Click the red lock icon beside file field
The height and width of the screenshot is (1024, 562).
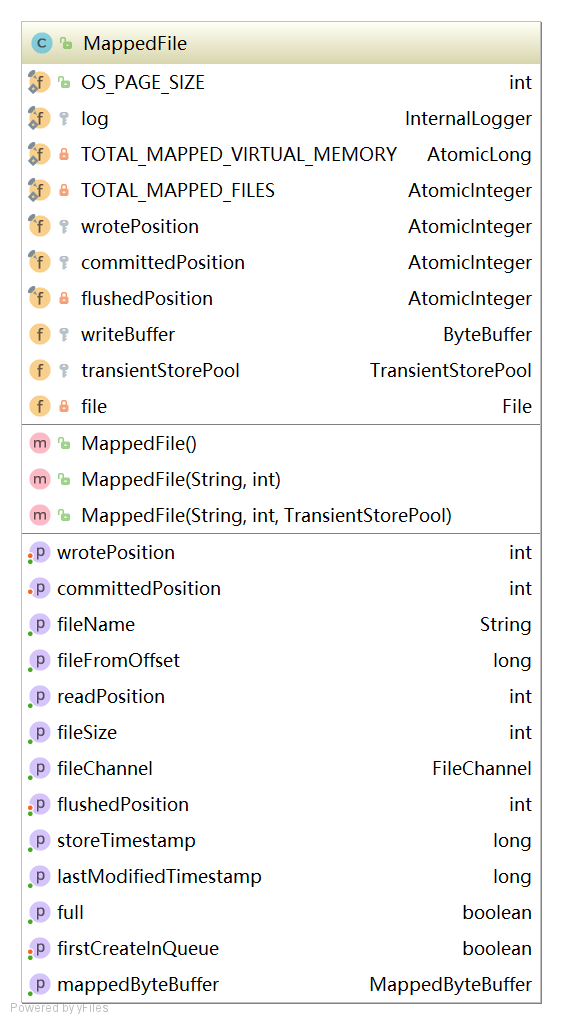(64, 406)
